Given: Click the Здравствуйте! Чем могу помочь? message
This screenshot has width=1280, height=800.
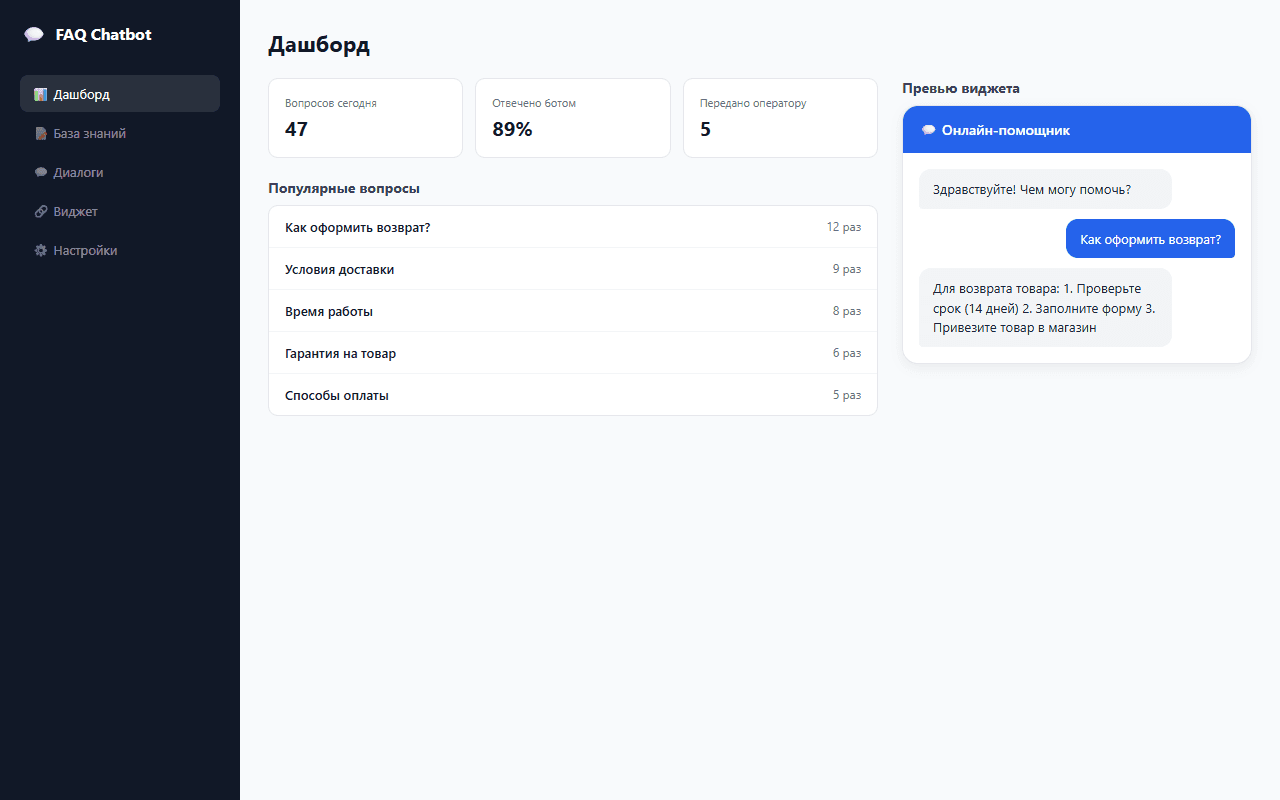Looking at the screenshot, I should pos(1045,189).
